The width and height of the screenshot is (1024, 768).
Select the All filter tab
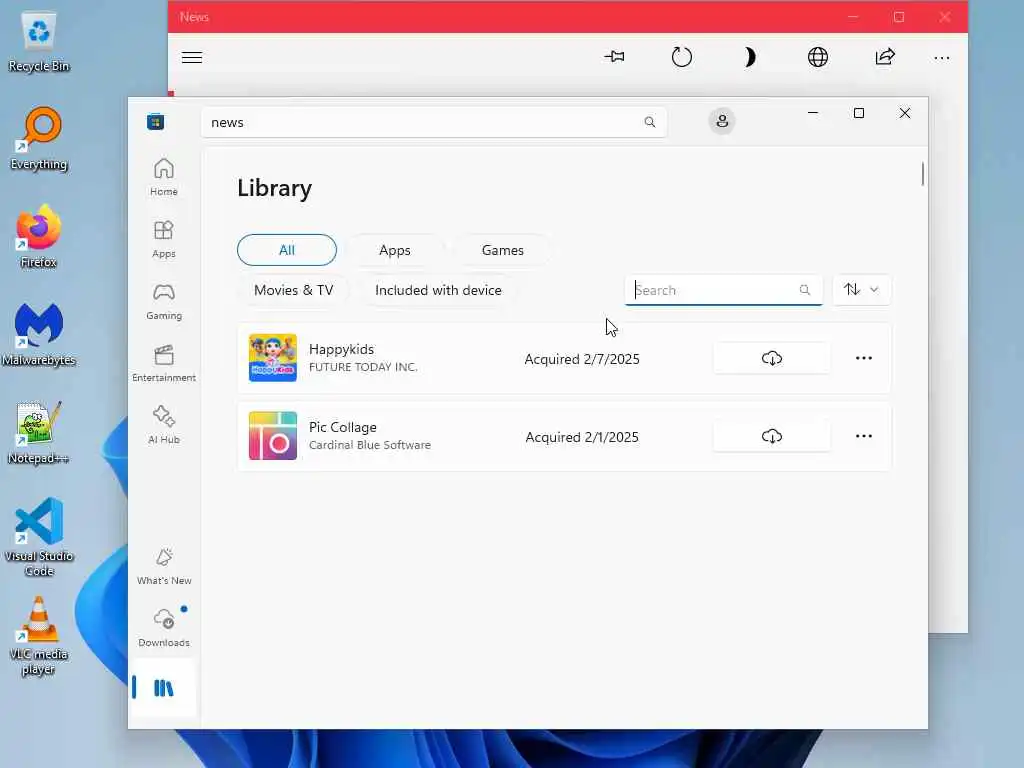pyautogui.click(x=287, y=250)
